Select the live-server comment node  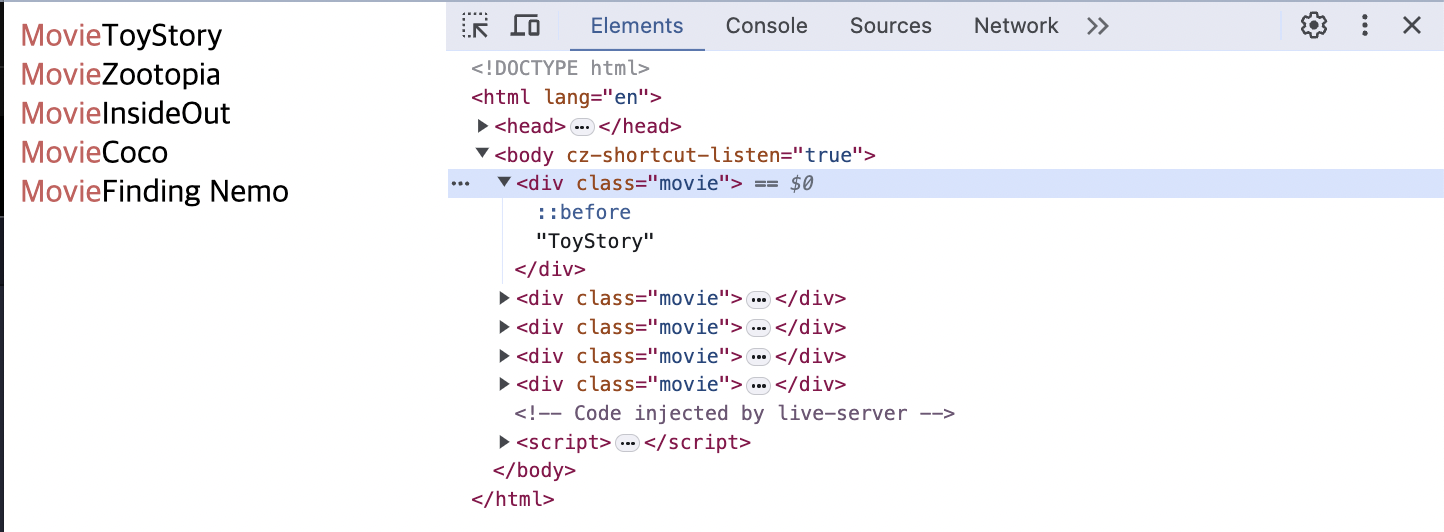[x=735, y=413]
